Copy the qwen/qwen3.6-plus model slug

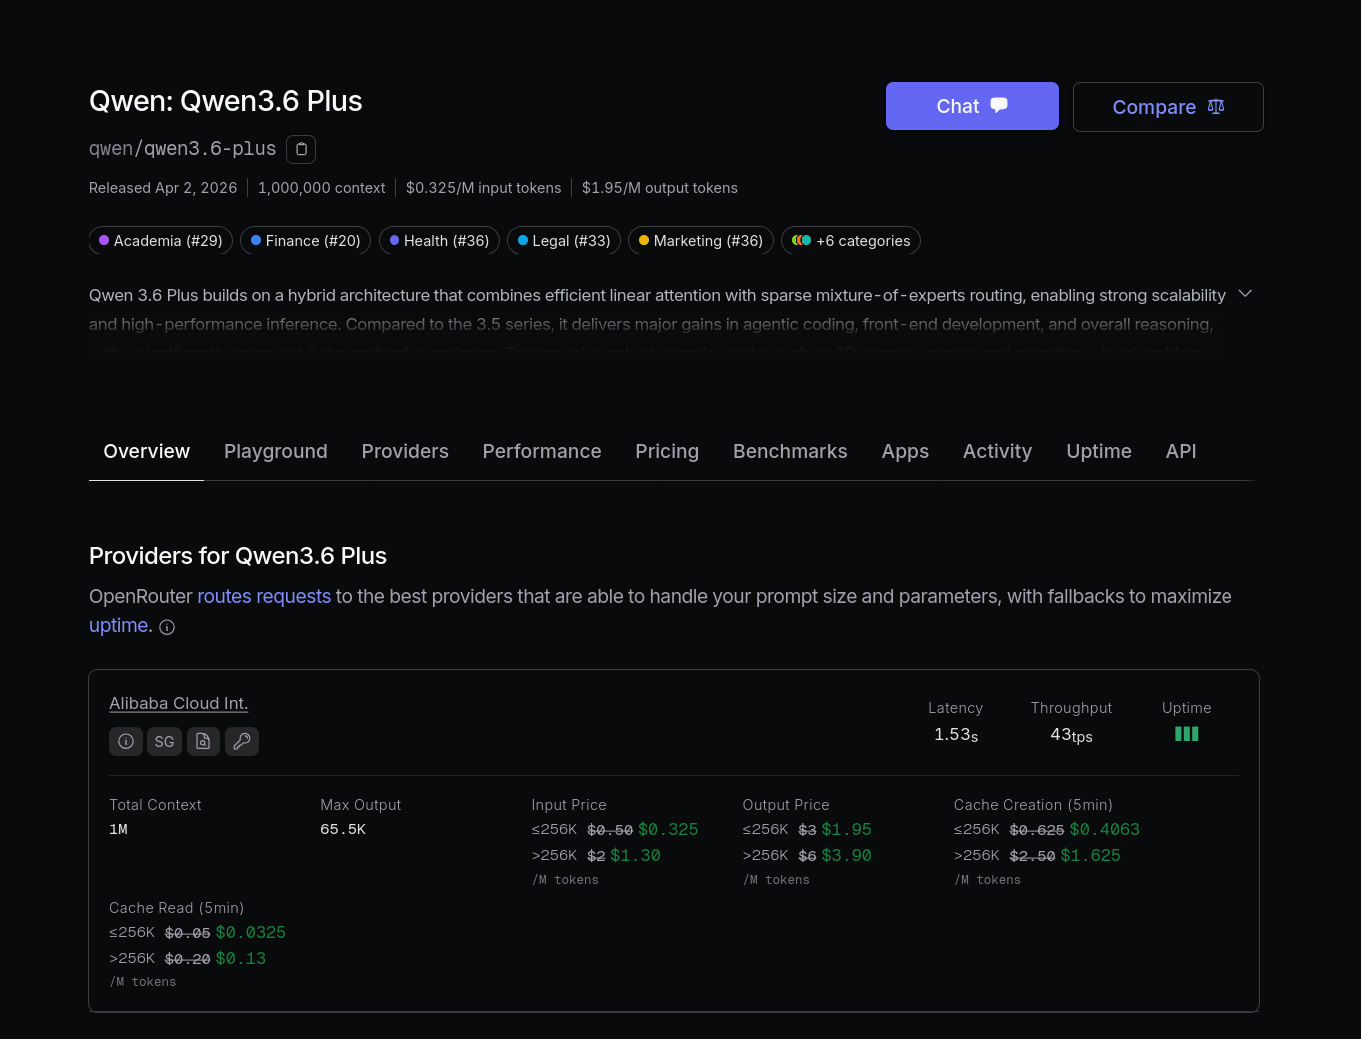pos(301,149)
